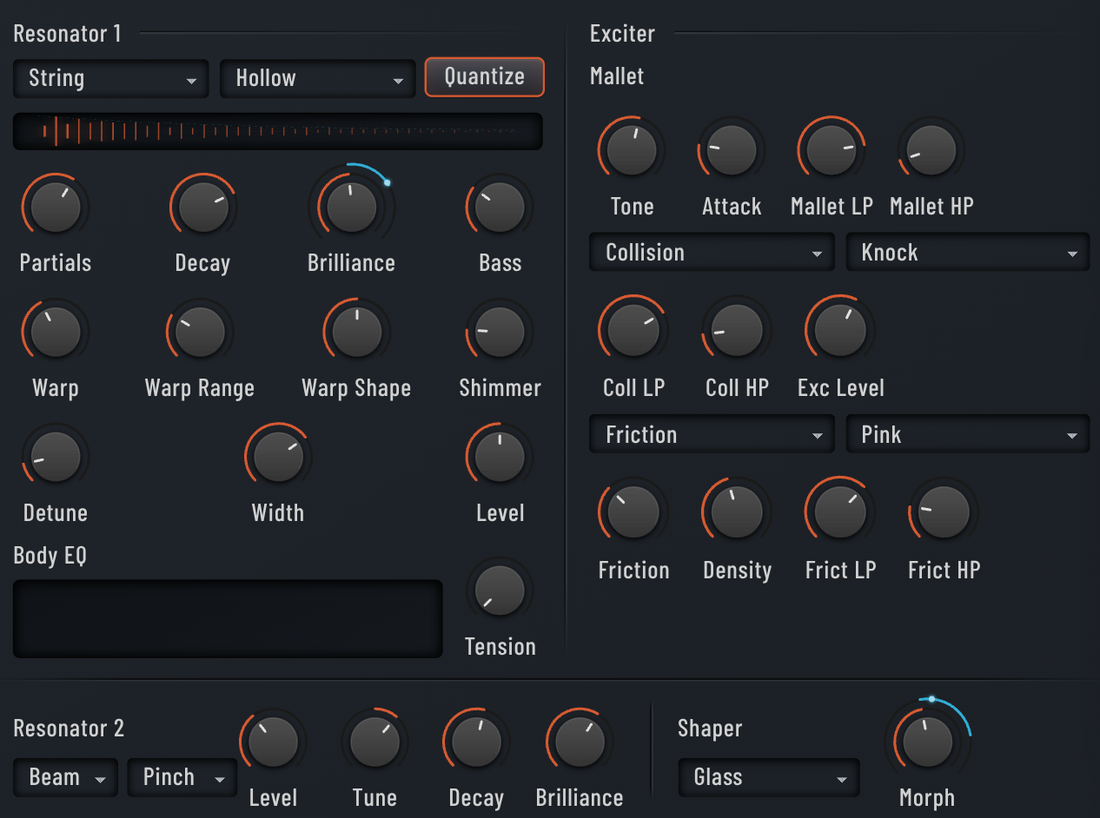
Task: Click the Resonator 2 section title
Action: pyautogui.click(x=69, y=728)
